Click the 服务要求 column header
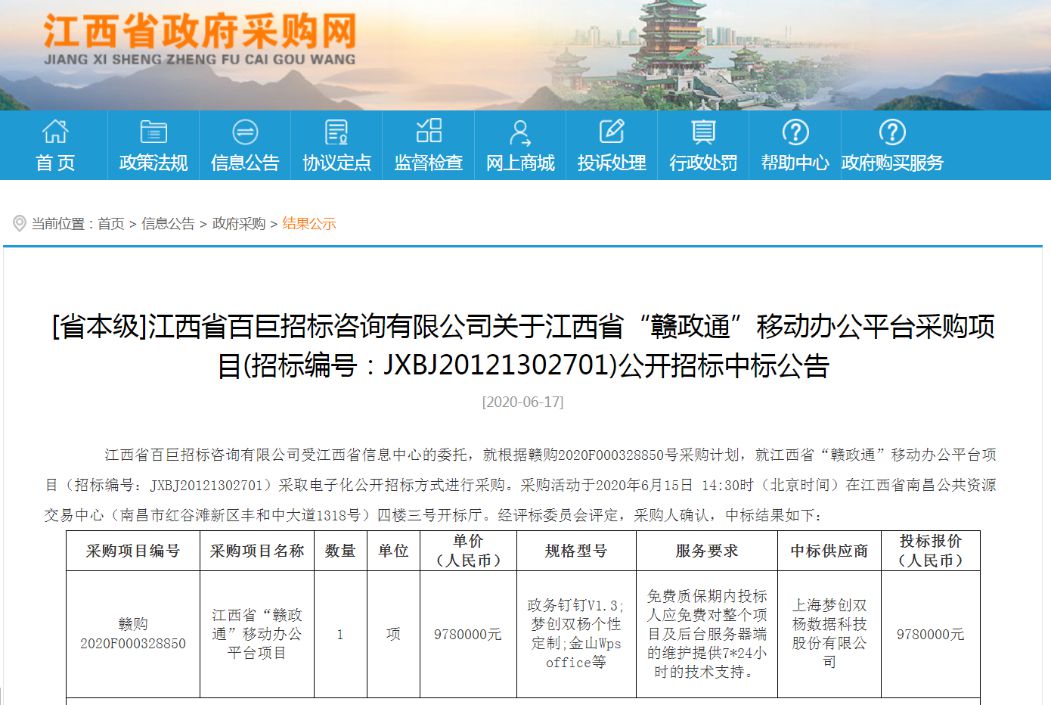The height and width of the screenshot is (705, 1051). tap(706, 551)
